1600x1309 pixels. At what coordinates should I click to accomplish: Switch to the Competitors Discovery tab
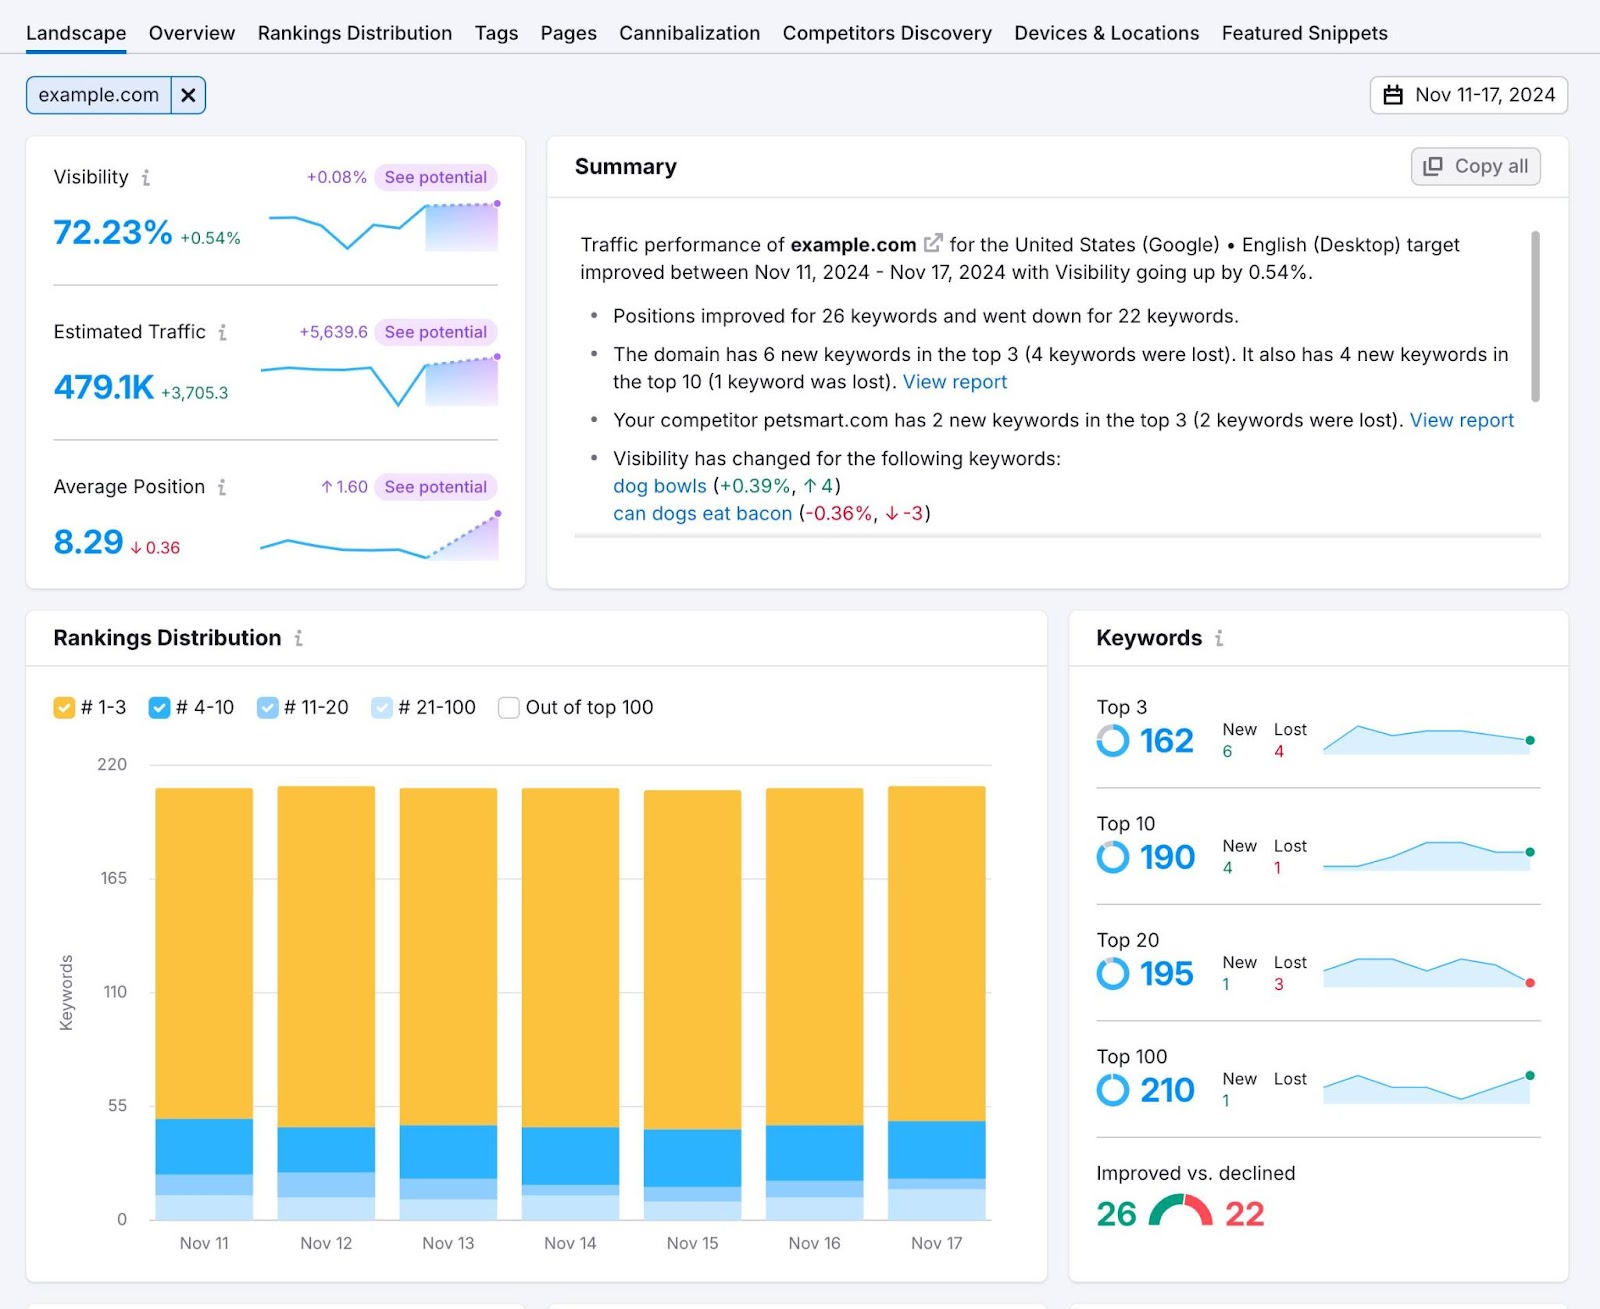pyautogui.click(x=886, y=33)
